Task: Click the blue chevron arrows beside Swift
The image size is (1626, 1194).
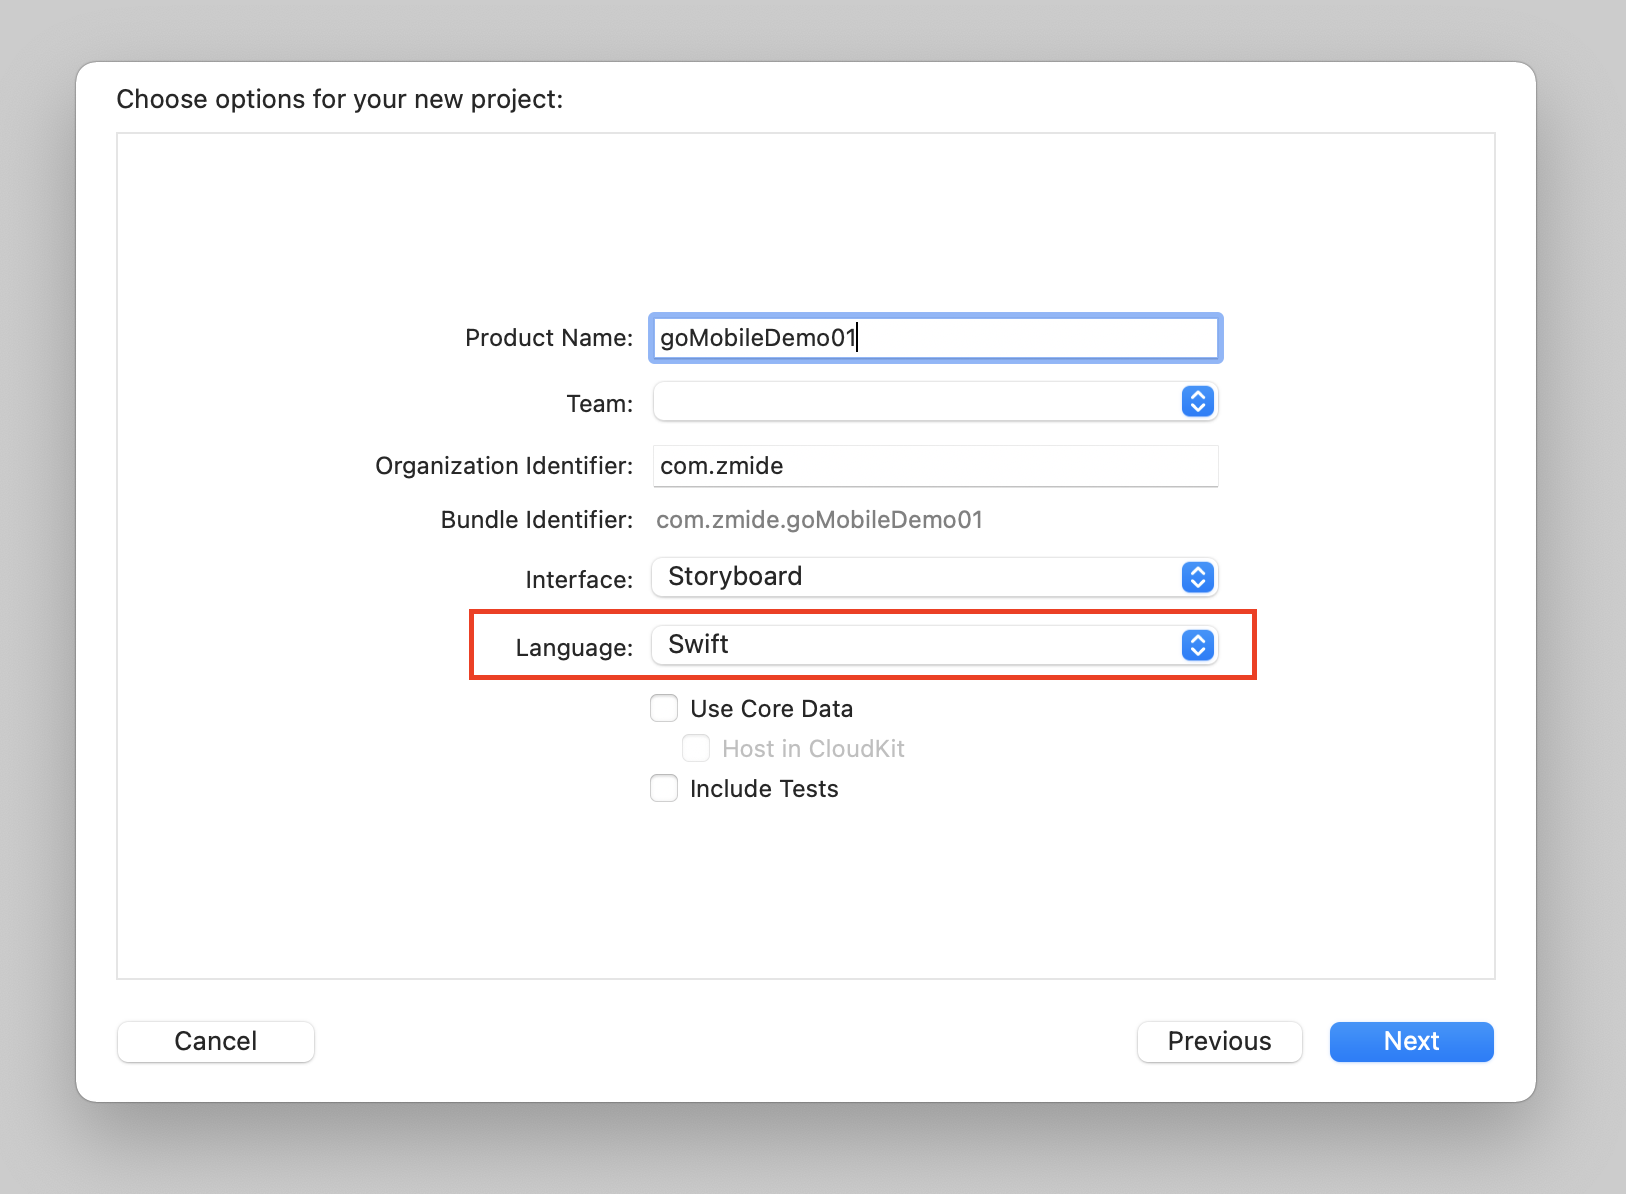Action: pyautogui.click(x=1197, y=645)
